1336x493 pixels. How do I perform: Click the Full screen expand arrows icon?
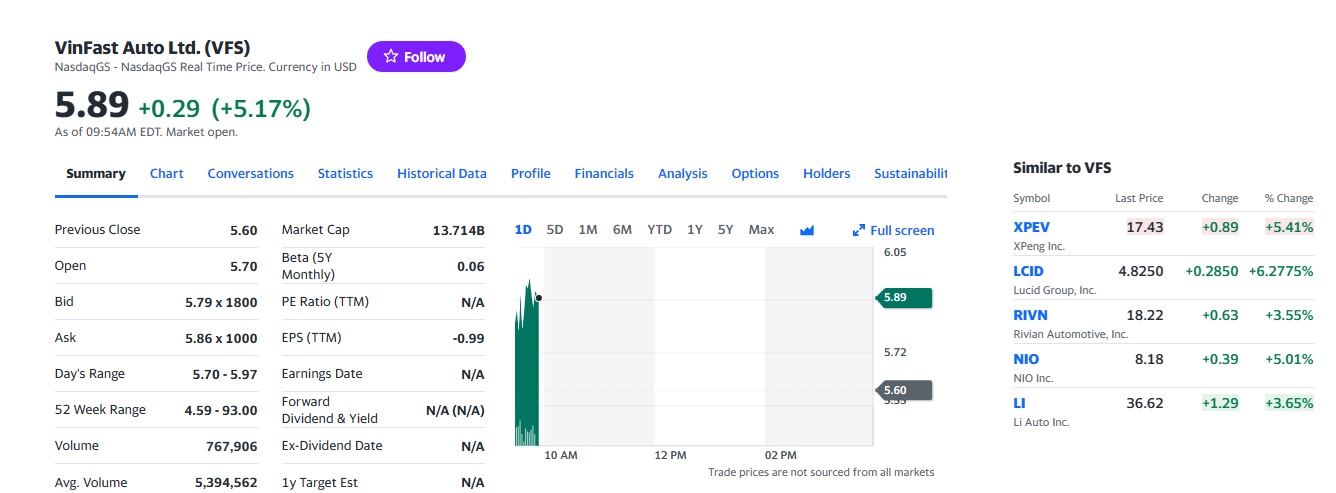click(858, 231)
